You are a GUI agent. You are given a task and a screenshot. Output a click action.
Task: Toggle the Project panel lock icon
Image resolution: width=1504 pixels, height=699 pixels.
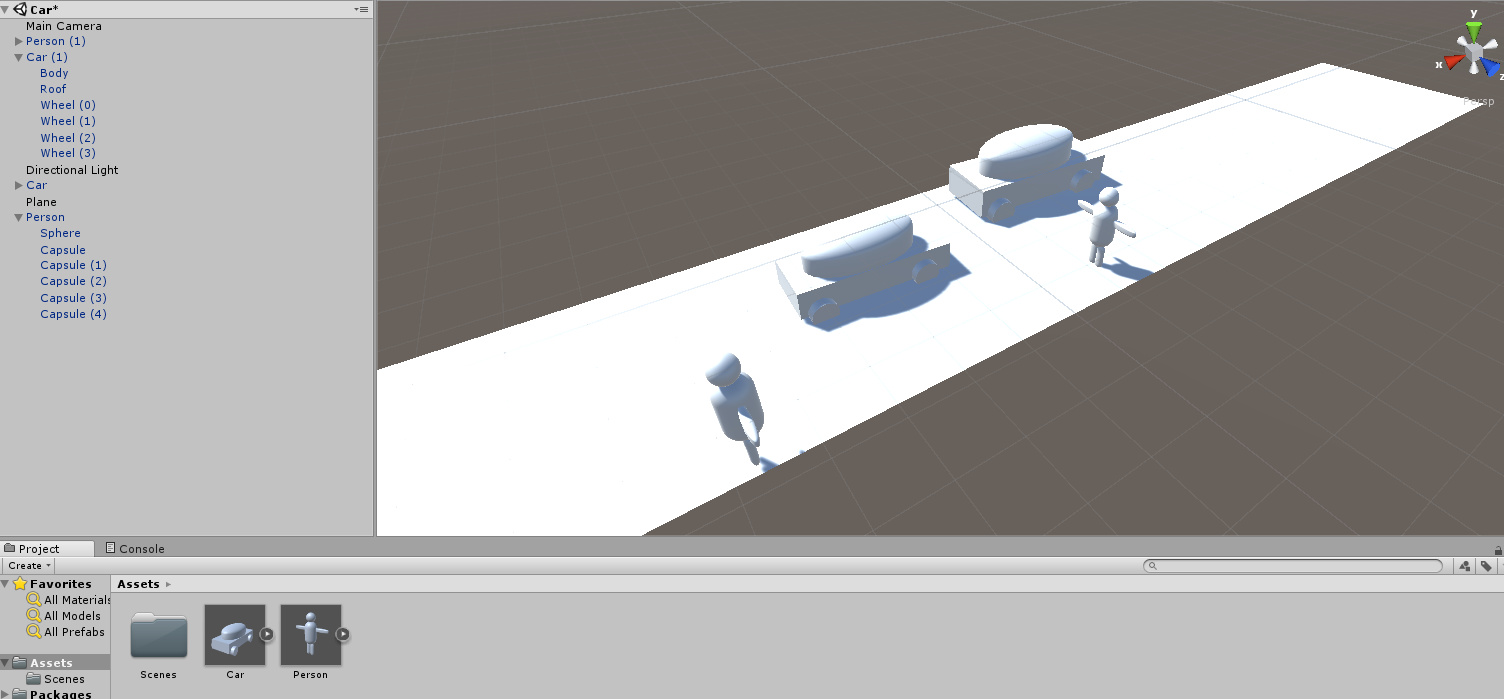1498,549
